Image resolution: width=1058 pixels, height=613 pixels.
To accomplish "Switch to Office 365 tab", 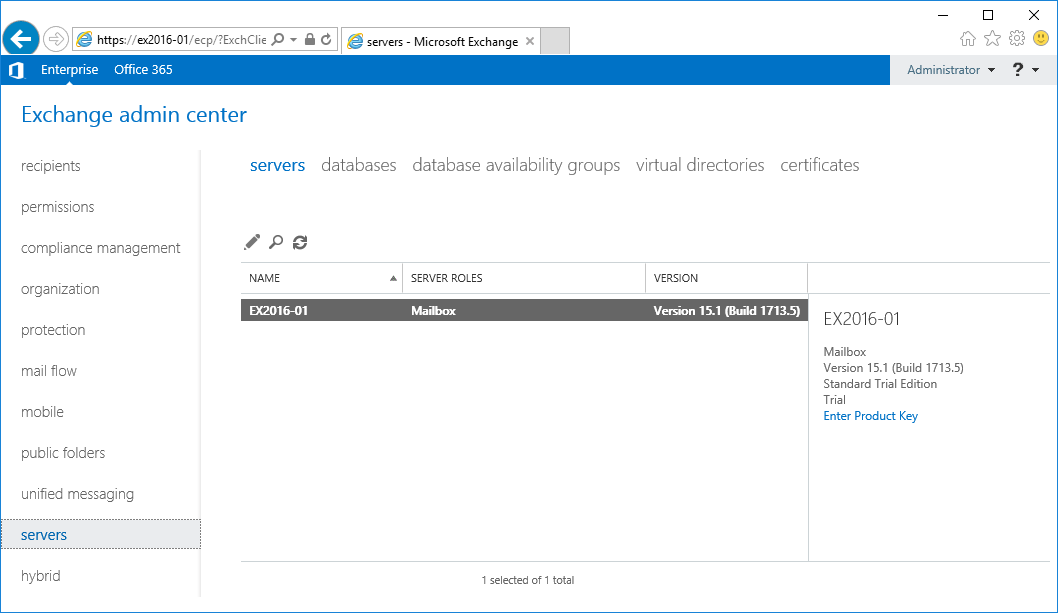I will [143, 70].
